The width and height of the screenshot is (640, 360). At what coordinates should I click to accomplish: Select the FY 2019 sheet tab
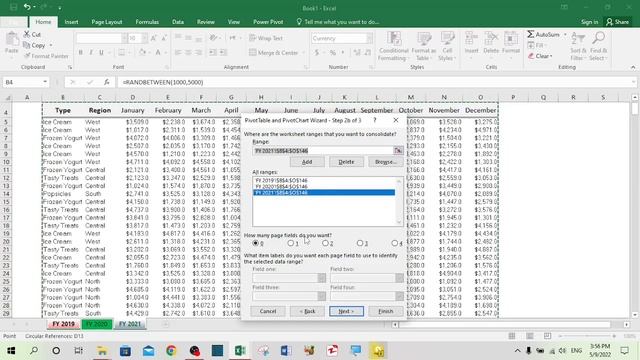pyautogui.click(x=64, y=324)
